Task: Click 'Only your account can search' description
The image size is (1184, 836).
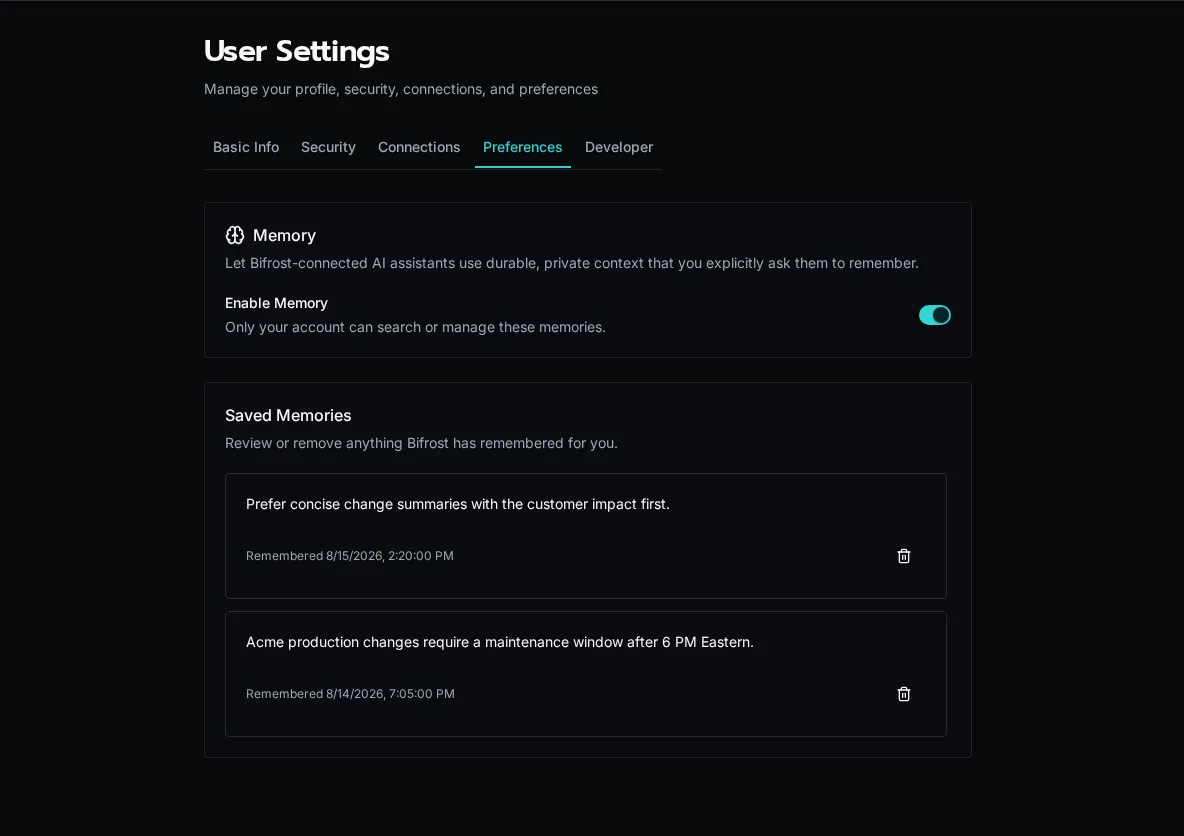Action: (415, 327)
